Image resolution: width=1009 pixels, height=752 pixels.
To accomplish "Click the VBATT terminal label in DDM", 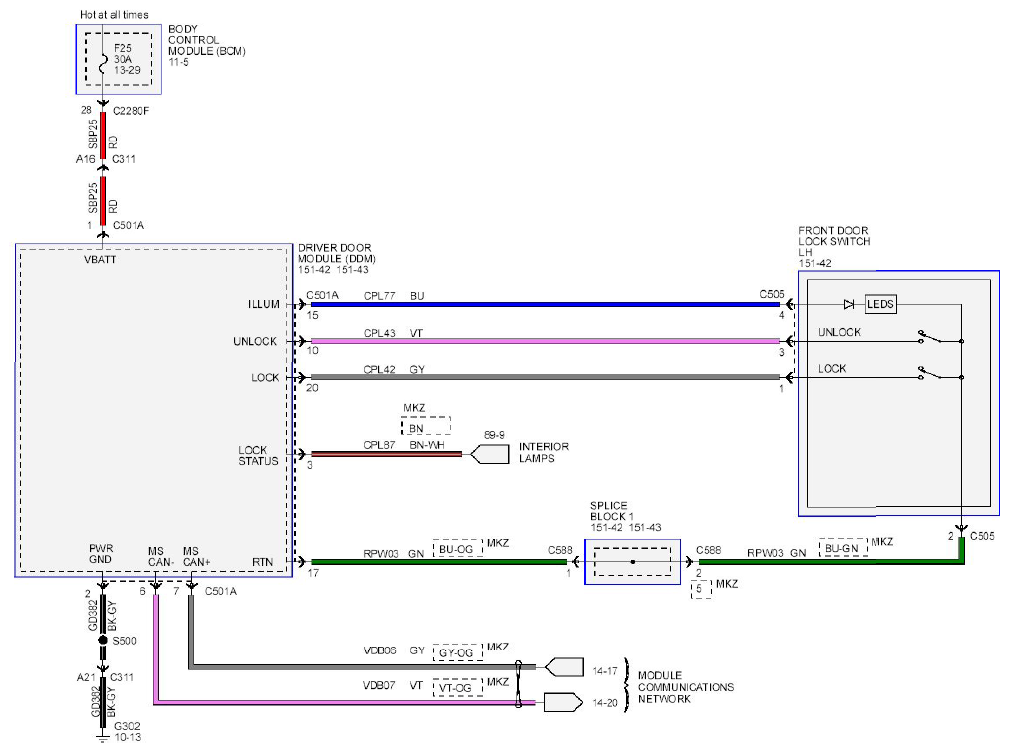I will (100, 259).
